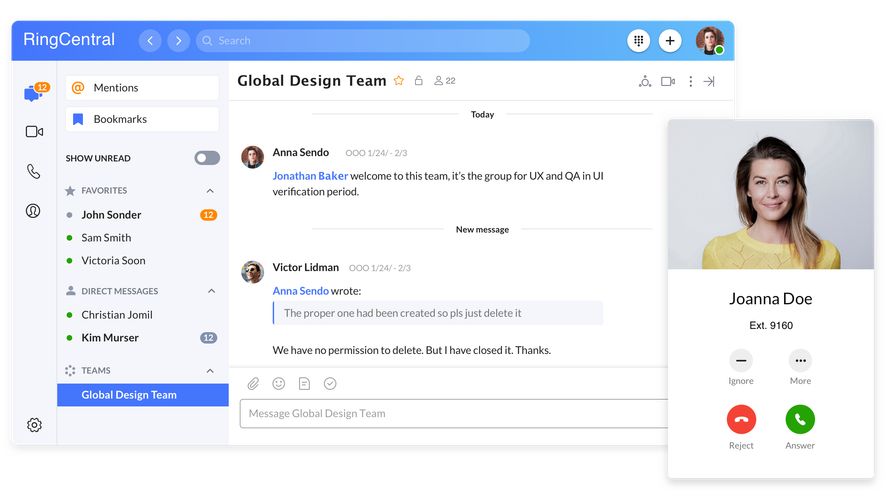
Task: Open the Settings gear icon
Action: (34, 425)
